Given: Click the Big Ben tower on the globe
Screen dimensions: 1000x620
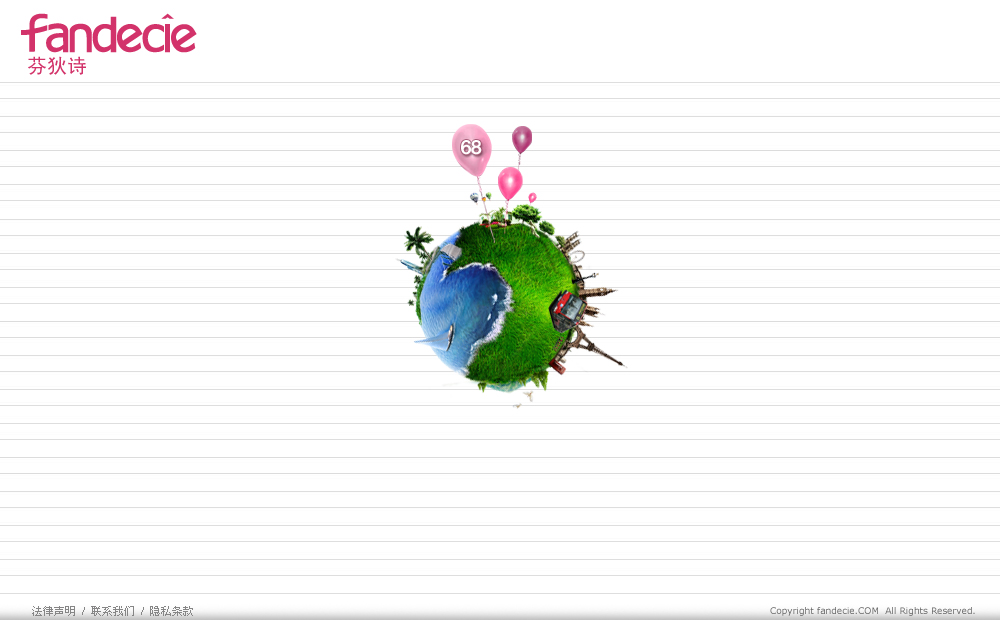Looking at the screenshot, I should [x=598, y=293].
